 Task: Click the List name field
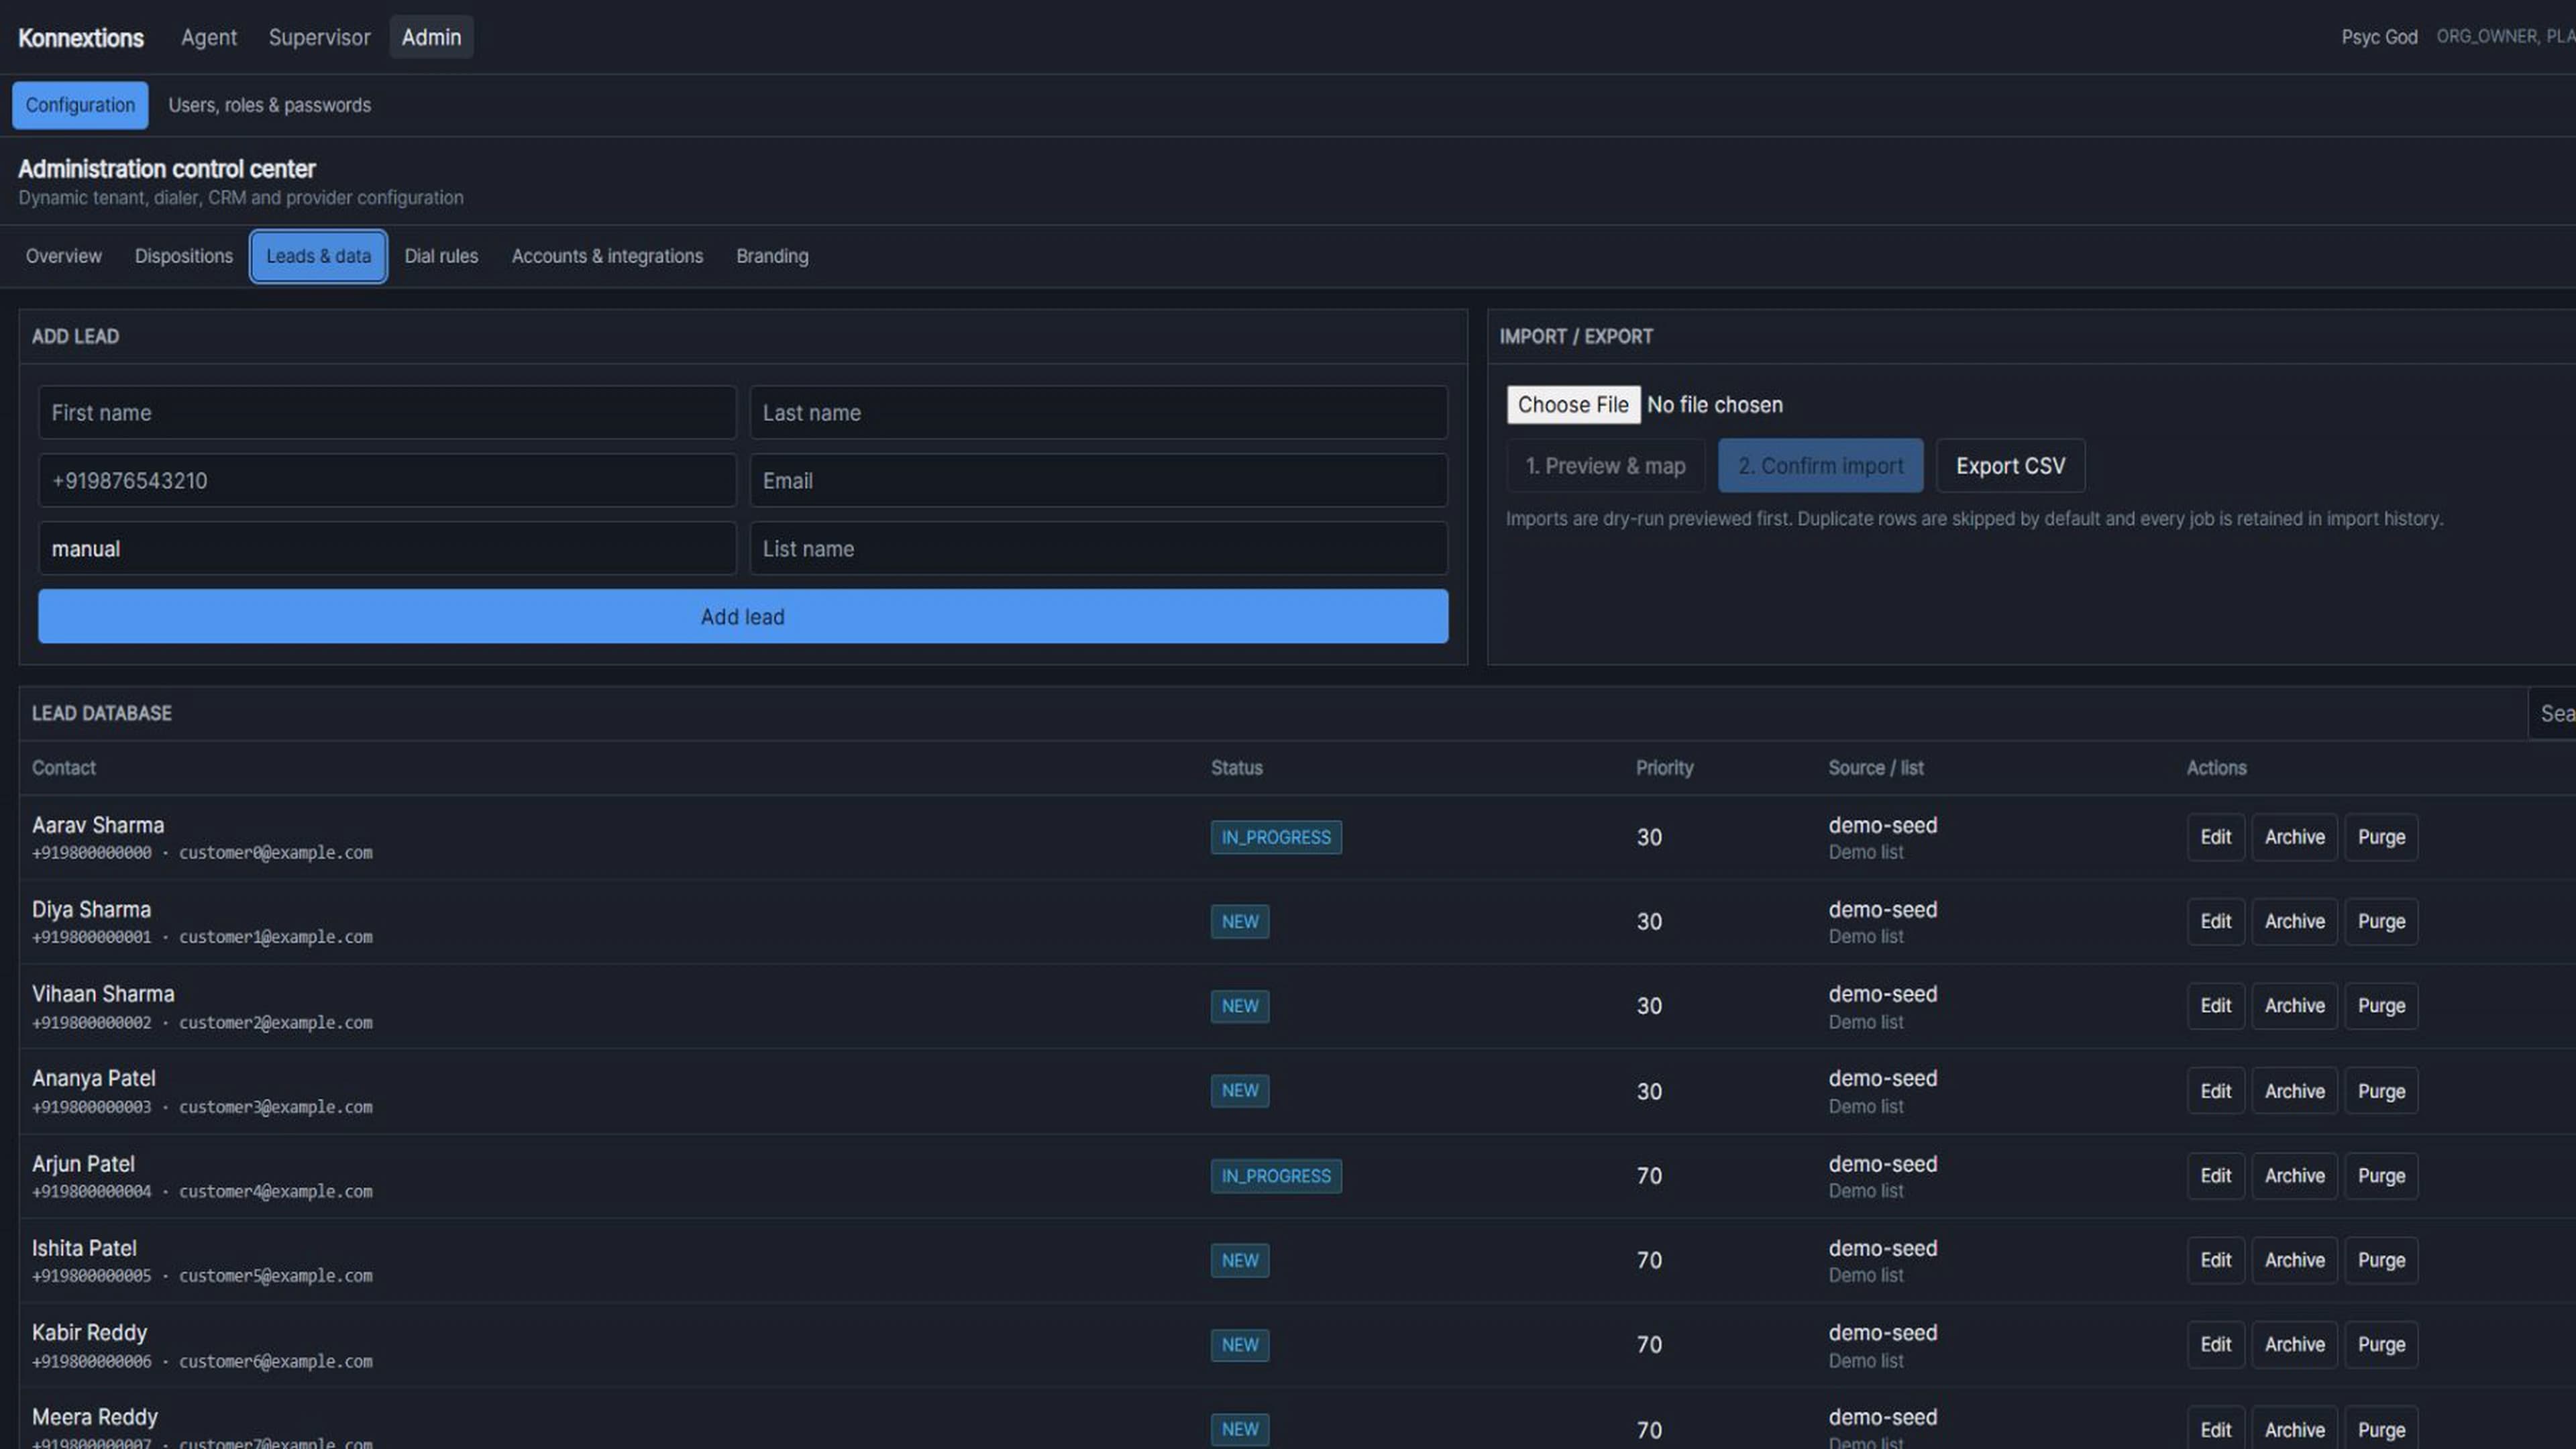[1098, 548]
